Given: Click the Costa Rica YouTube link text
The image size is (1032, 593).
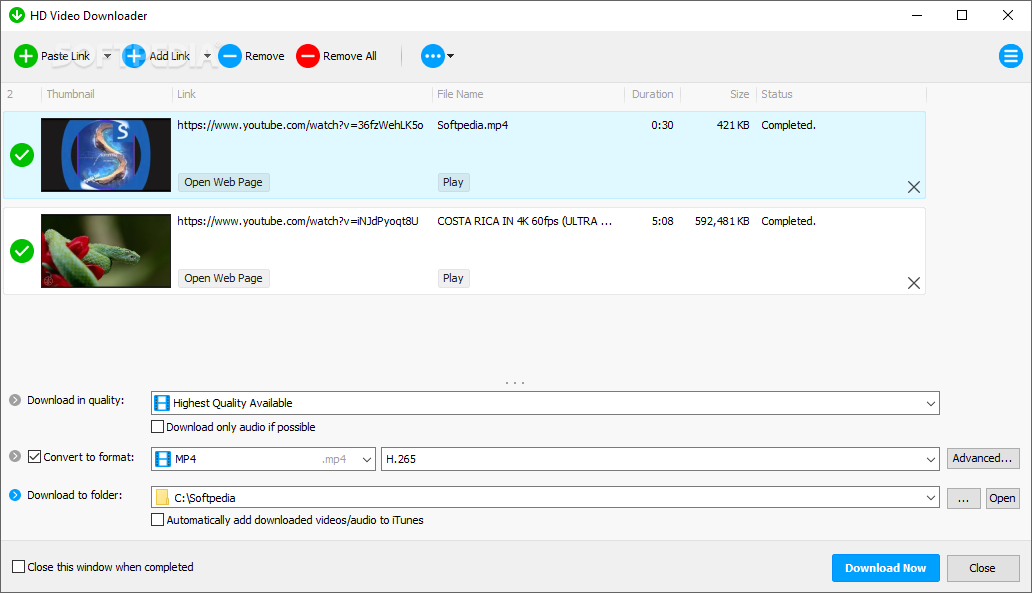Looking at the screenshot, I should coord(297,221).
